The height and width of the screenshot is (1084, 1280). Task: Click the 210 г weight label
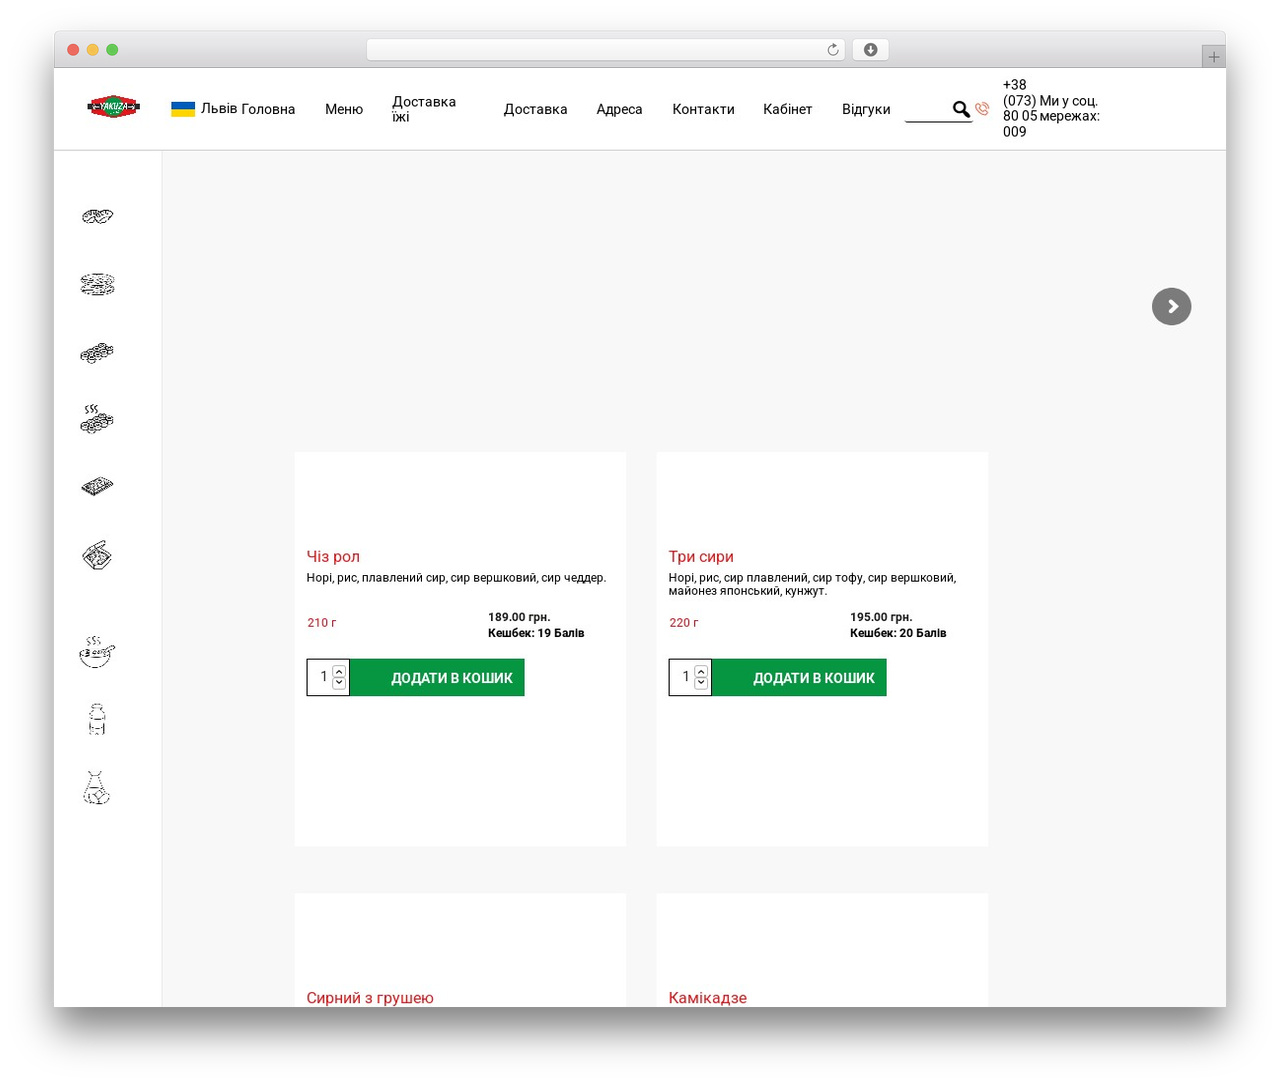[322, 623]
